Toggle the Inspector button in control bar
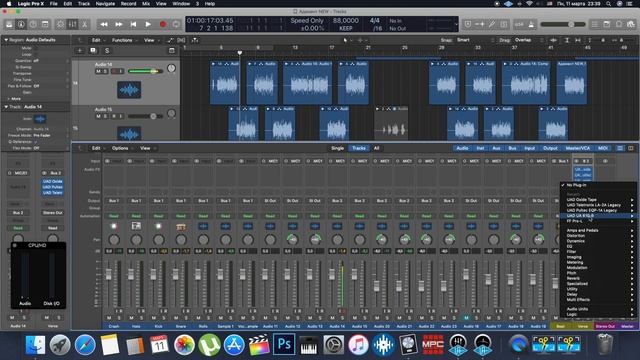The width and height of the screenshot is (640, 360). [21, 24]
